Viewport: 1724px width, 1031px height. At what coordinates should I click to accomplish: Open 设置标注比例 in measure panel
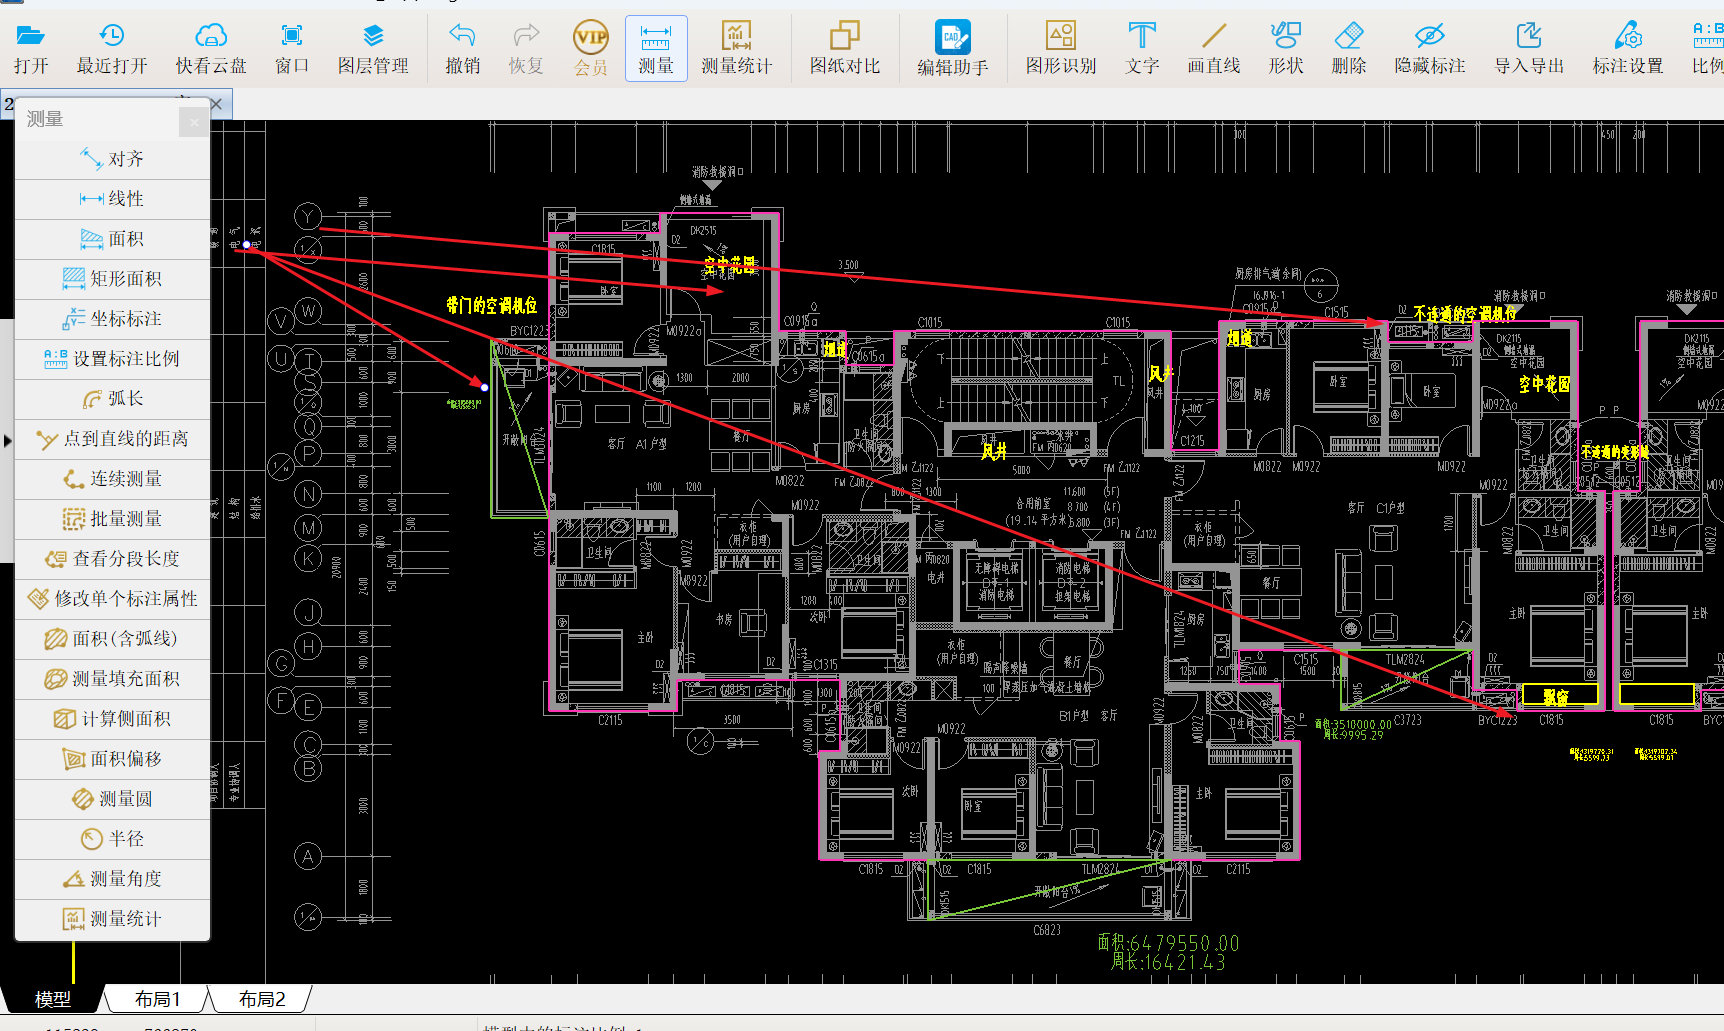pyautogui.click(x=113, y=359)
